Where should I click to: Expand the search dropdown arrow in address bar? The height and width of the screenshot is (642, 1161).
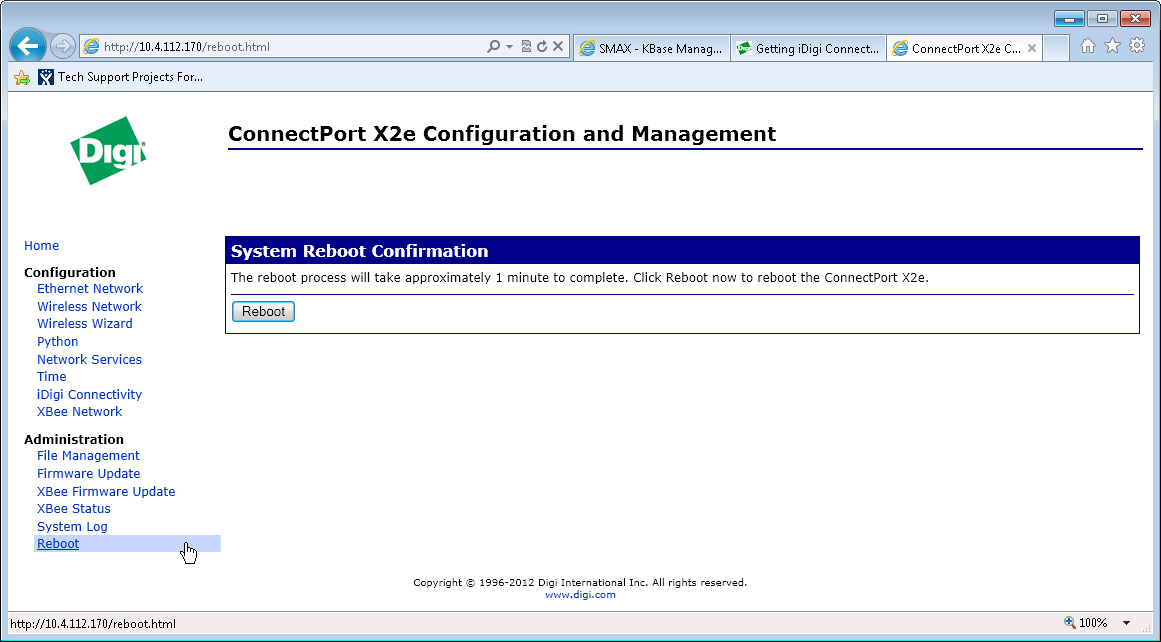(x=509, y=47)
